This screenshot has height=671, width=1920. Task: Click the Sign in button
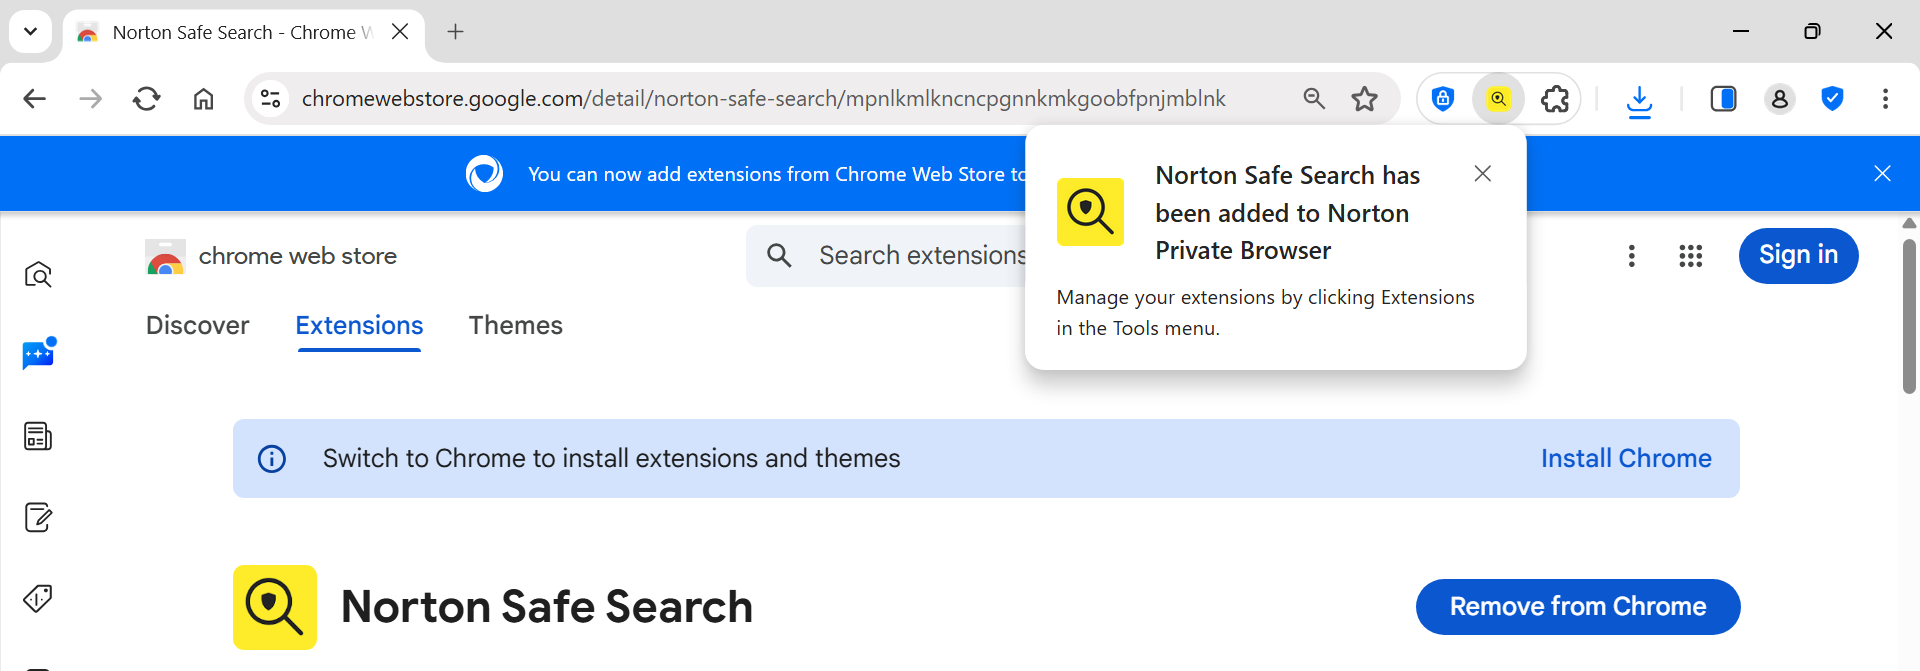[x=1798, y=256]
